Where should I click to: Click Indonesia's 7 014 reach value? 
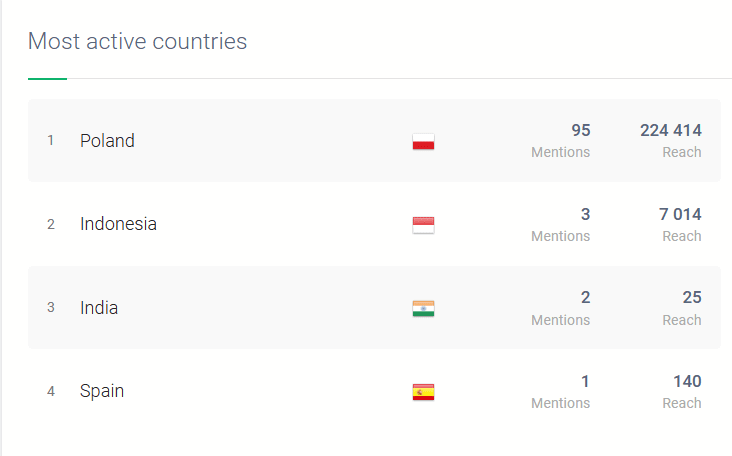pos(679,214)
